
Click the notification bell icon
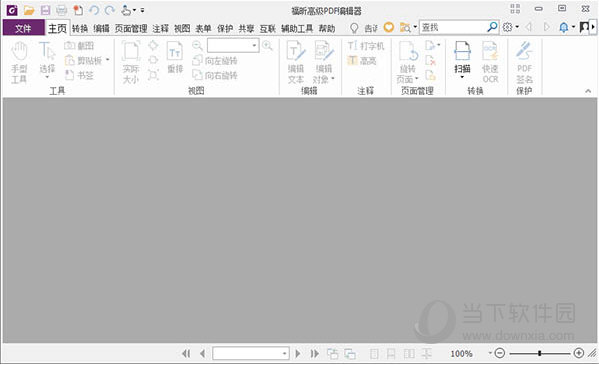point(564,27)
